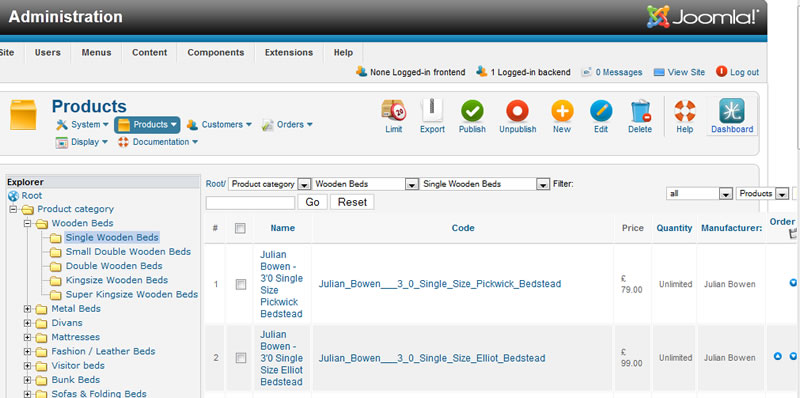Sort by the Code column header
This screenshot has height=398, width=800.
[x=463, y=228]
